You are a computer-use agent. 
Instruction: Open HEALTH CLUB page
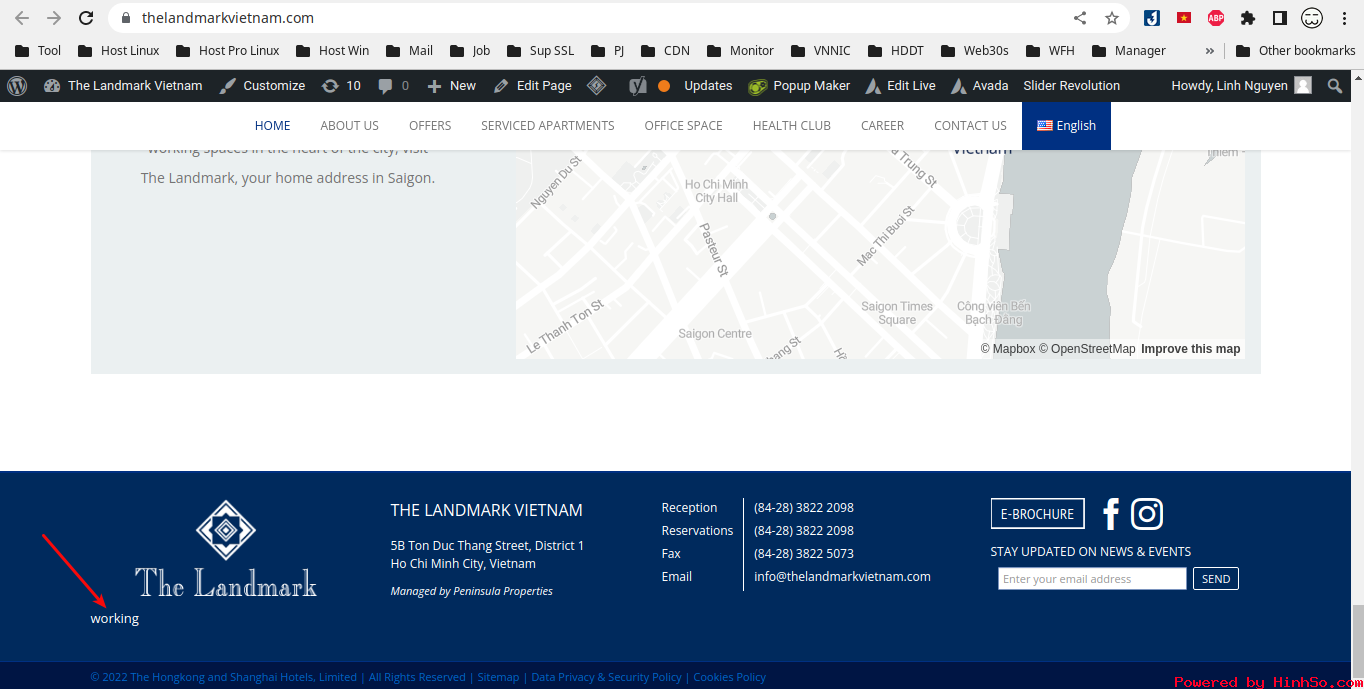tap(792, 126)
